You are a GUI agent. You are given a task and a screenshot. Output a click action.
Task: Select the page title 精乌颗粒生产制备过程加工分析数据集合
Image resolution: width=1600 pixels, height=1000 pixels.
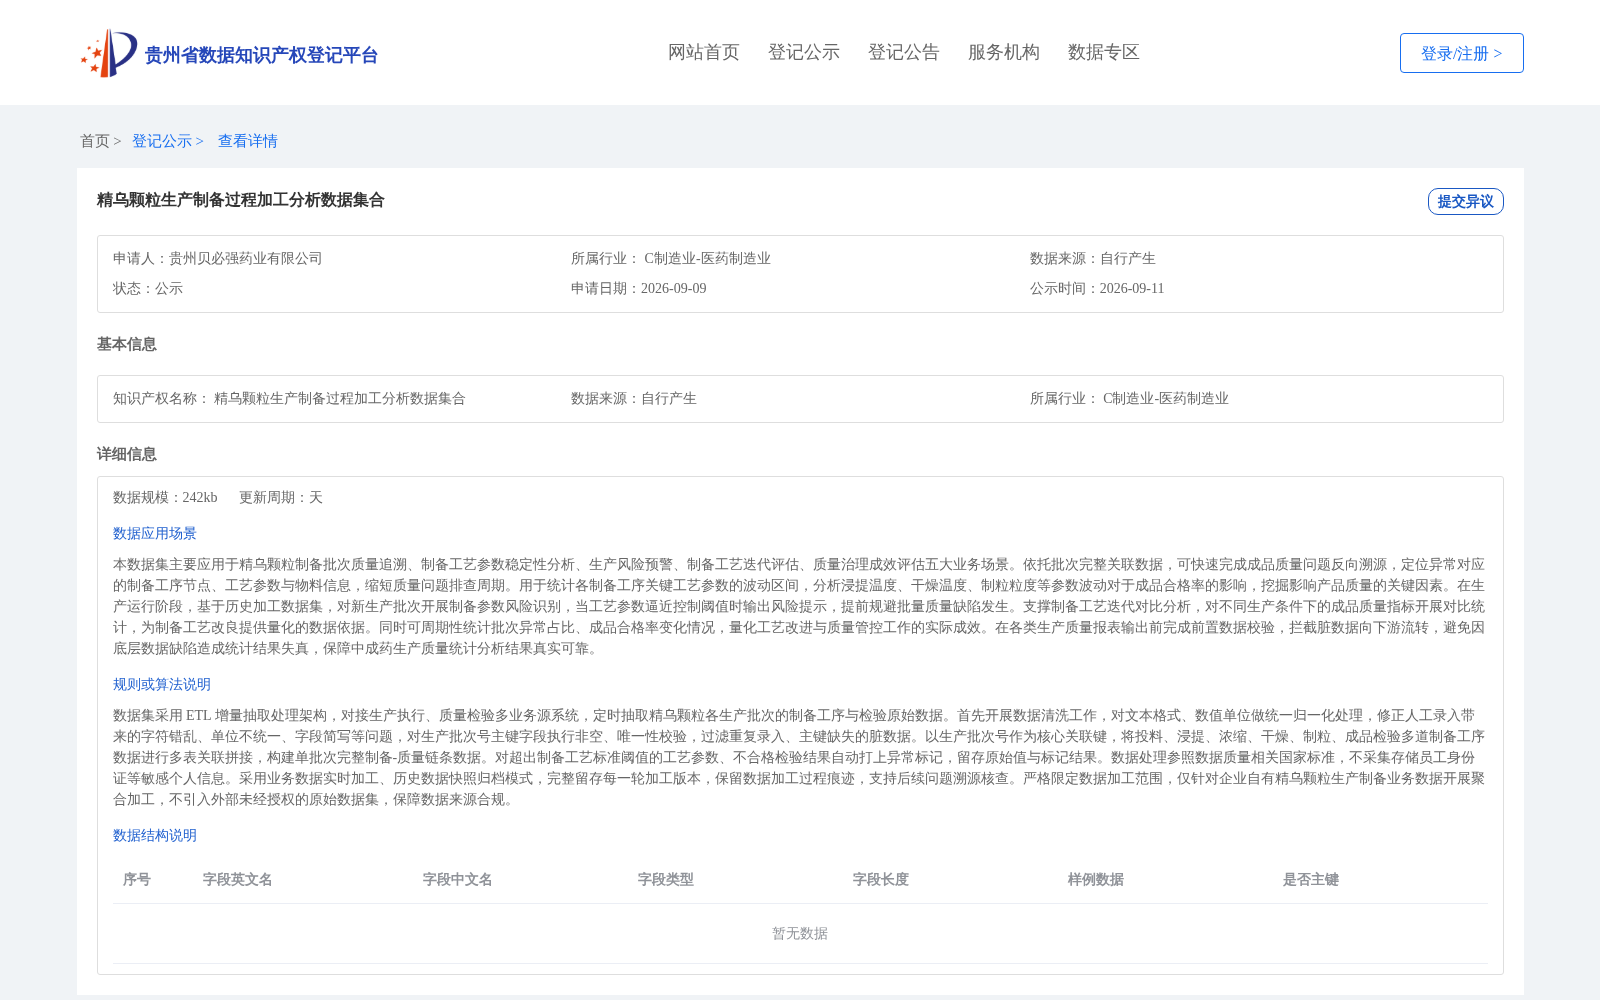pos(241,200)
